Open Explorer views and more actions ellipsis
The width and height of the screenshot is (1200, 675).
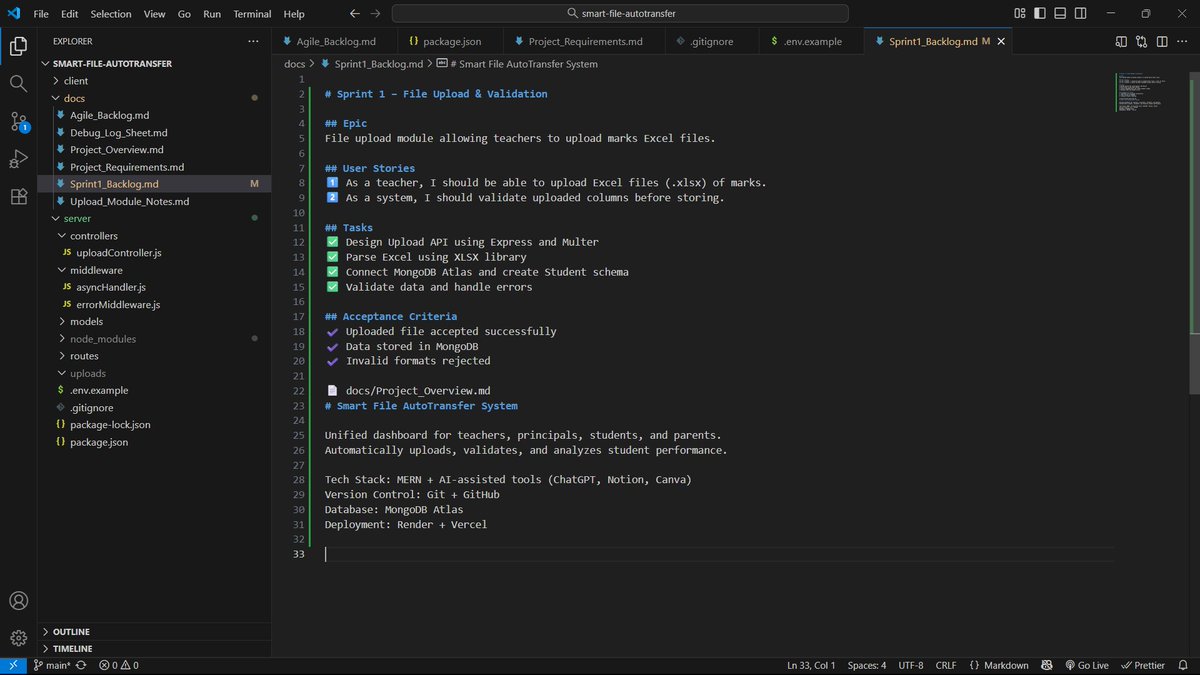click(254, 41)
